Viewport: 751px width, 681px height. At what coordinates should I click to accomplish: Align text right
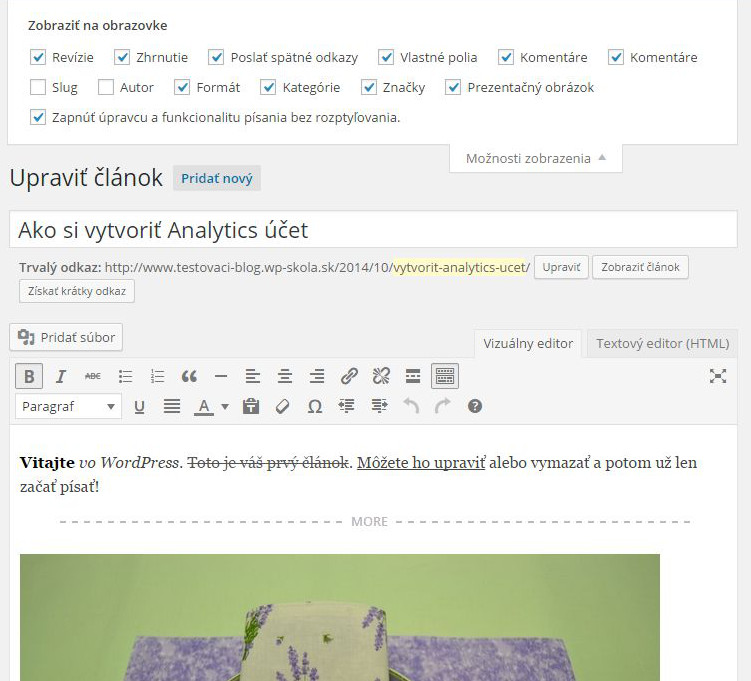317,376
